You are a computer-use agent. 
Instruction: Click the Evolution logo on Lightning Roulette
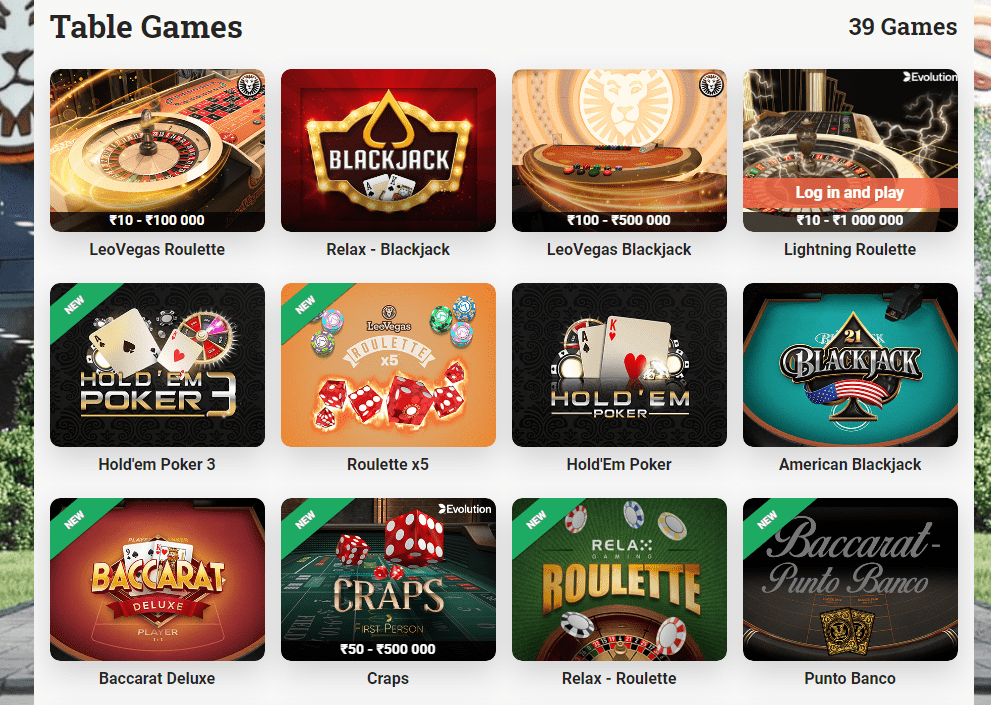coord(929,77)
